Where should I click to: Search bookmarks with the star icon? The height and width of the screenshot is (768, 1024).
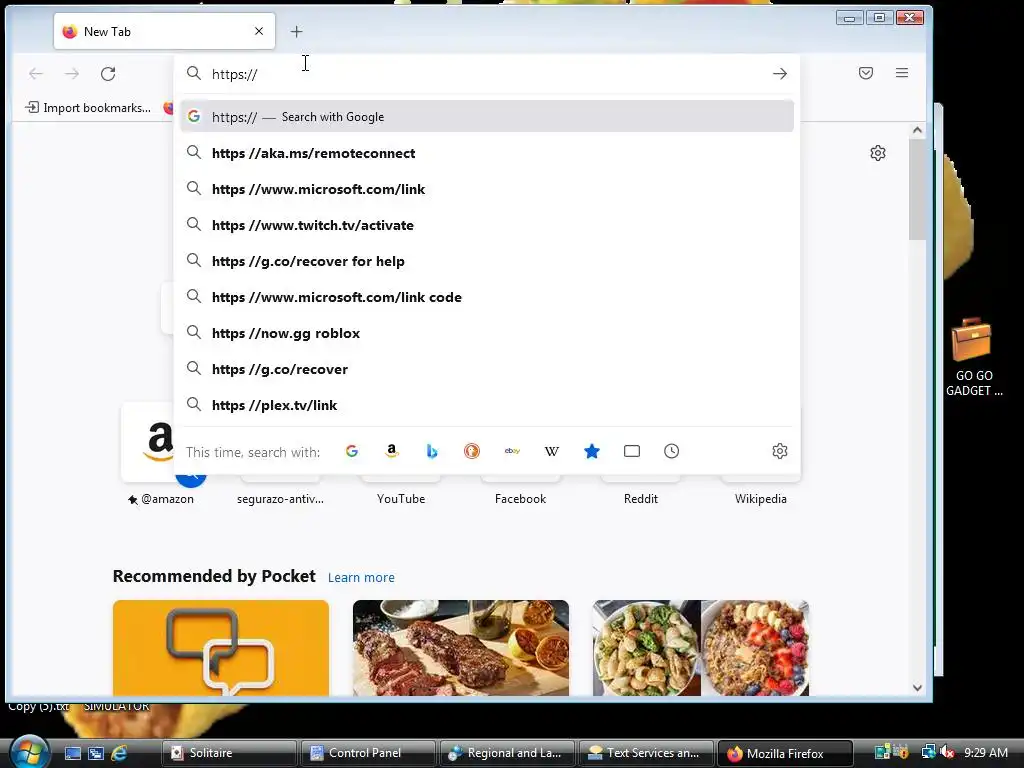[x=592, y=451]
